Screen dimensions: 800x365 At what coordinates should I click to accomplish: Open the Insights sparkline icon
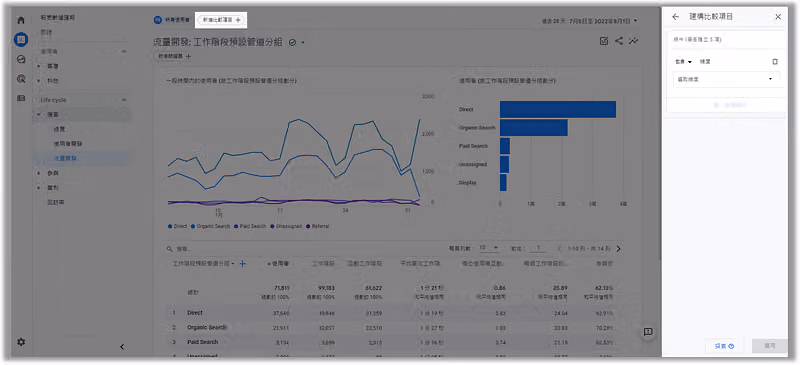pyautogui.click(x=634, y=41)
